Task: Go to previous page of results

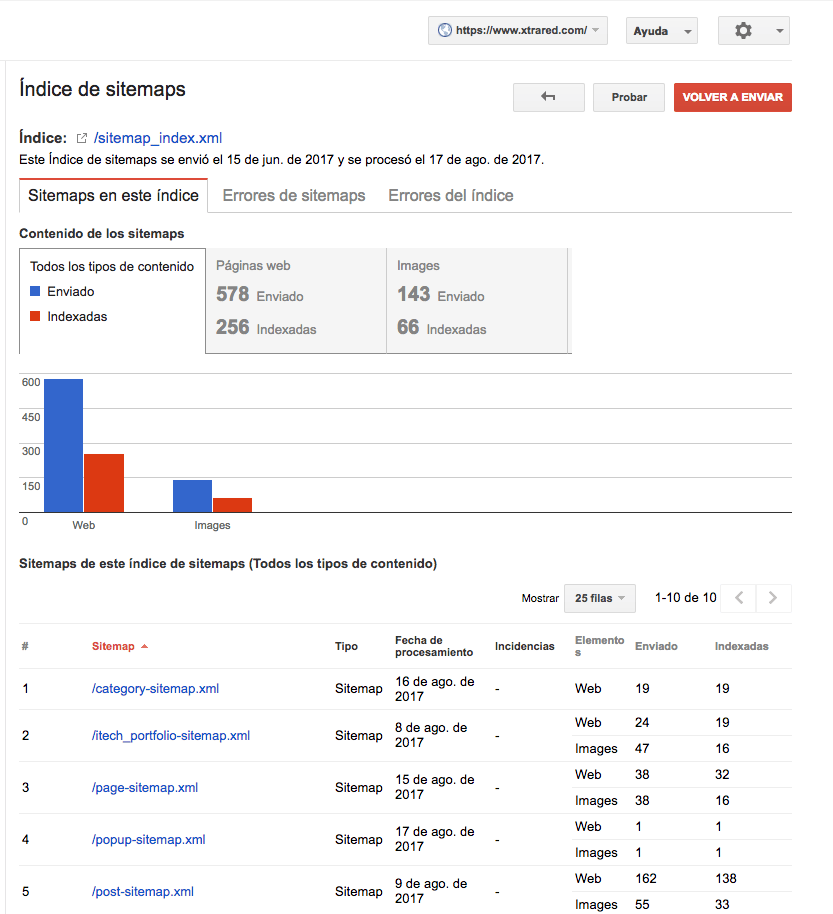Action: (x=739, y=598)
